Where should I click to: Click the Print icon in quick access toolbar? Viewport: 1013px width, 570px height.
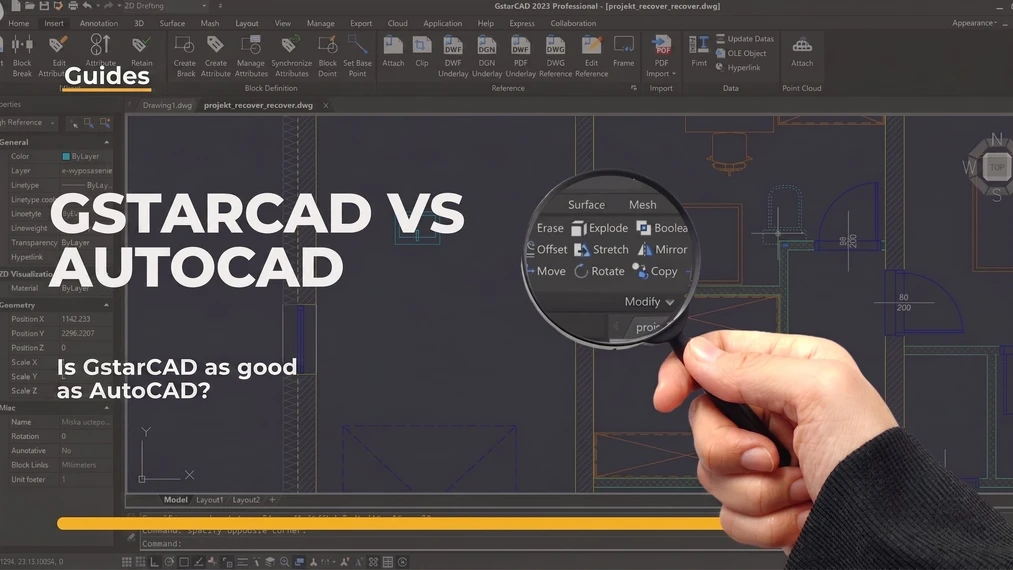point(72,6)
